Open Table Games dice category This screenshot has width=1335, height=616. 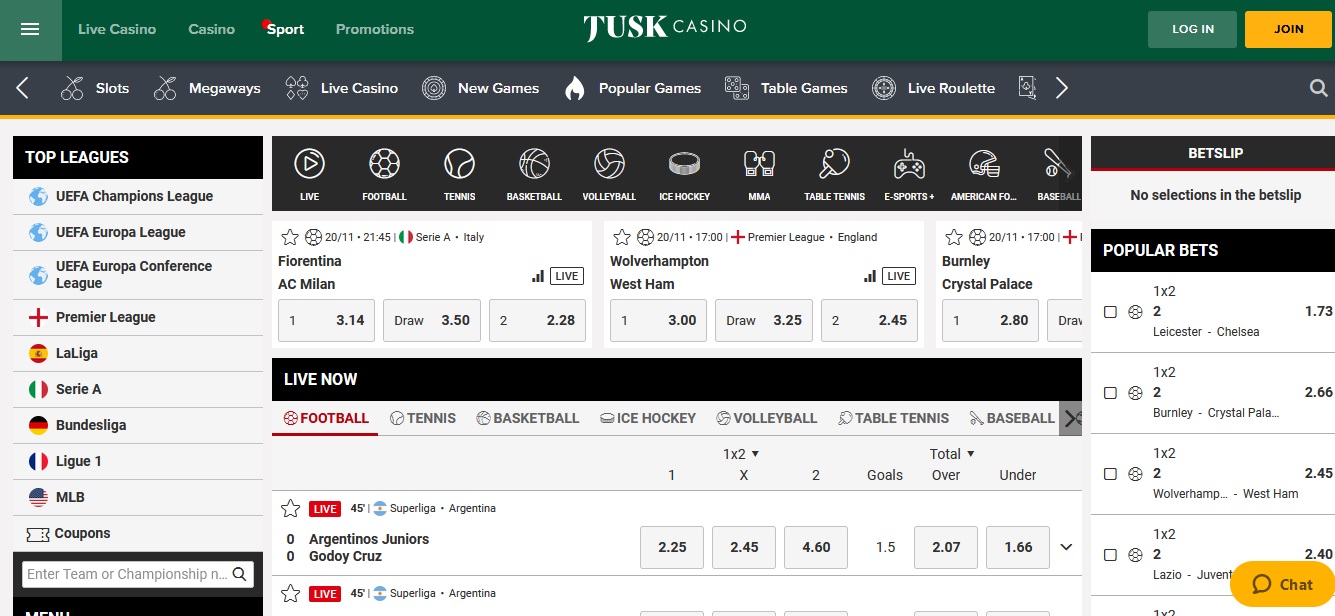[786, 88]
